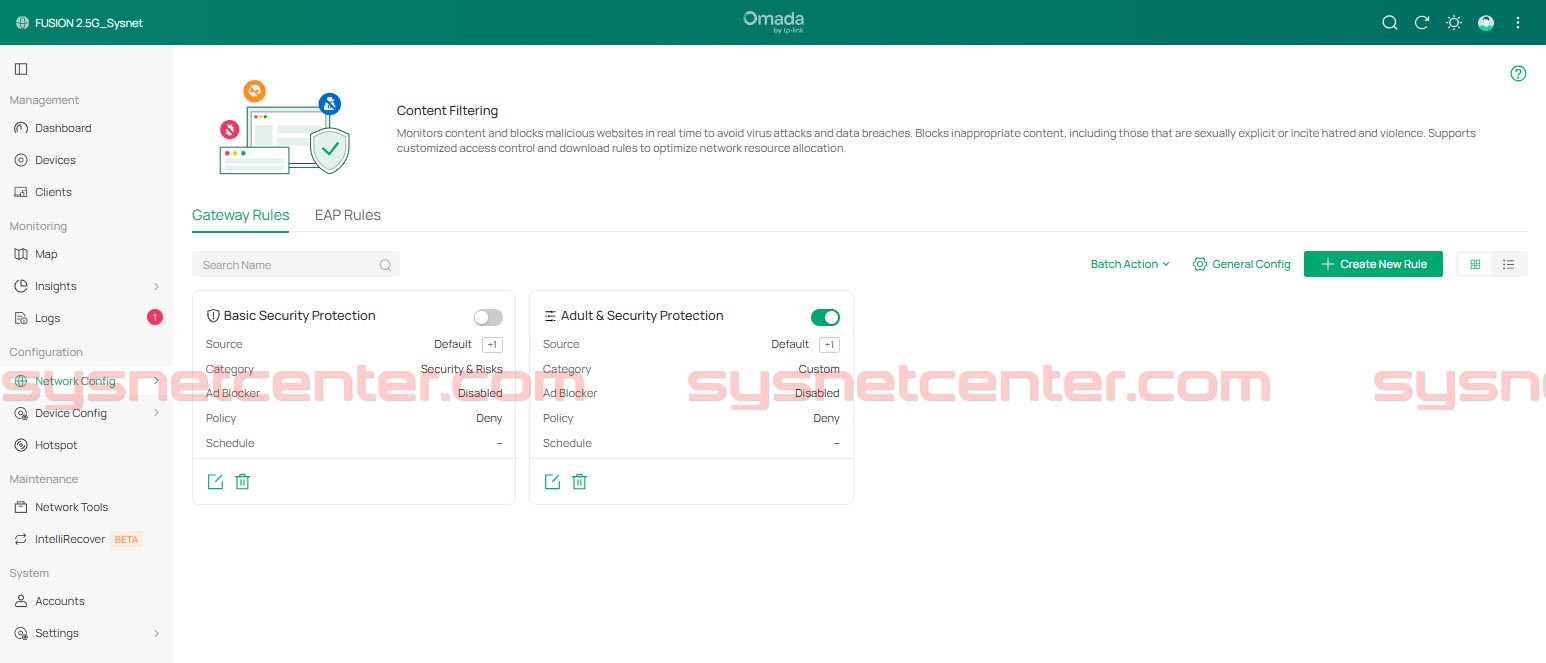This screenshot has width=1546, height=663.
Task: Click the Content Filtering heading
Action: (x=447, y=111)
